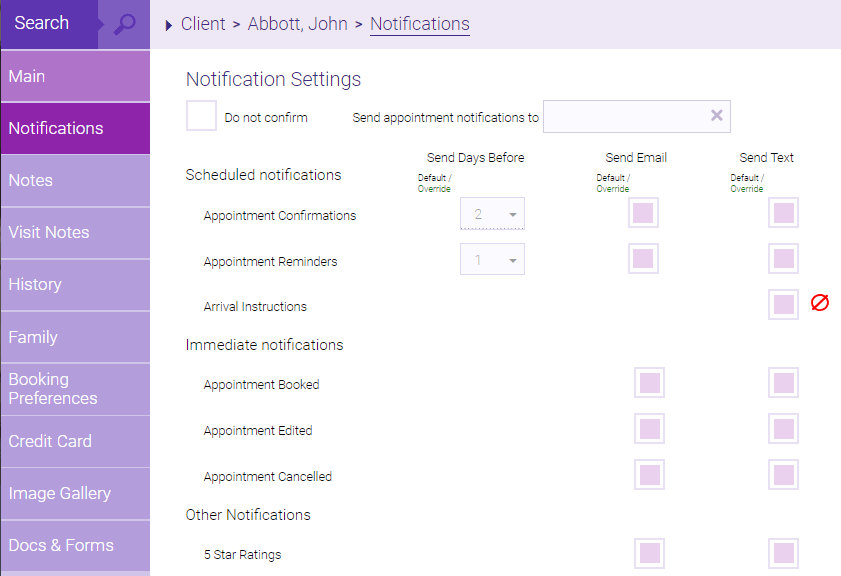Toggle Send Email for Appointment Reminders
The width and height of the screenshot is (841, 576).
coord(643,259)
